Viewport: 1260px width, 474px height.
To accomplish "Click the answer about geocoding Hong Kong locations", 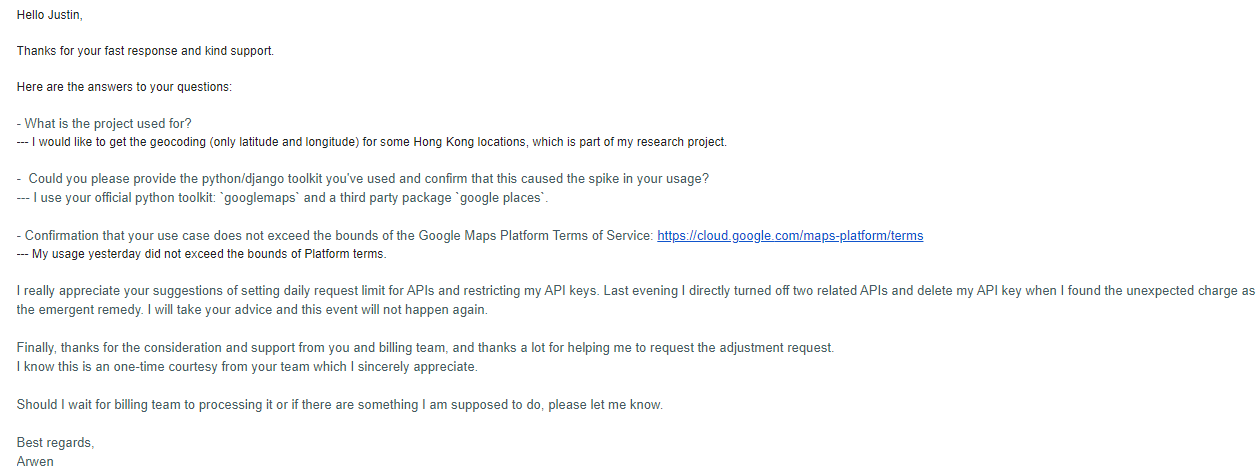I will tap(372, 142).
